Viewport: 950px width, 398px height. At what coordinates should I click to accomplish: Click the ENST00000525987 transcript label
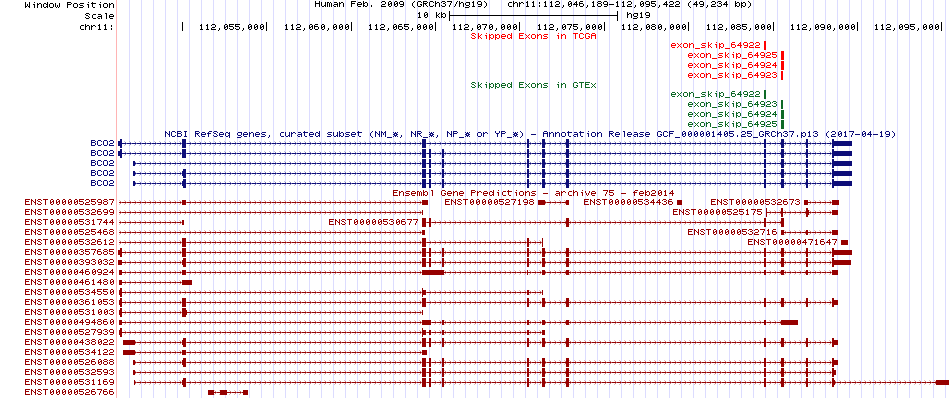coord(70,202)
